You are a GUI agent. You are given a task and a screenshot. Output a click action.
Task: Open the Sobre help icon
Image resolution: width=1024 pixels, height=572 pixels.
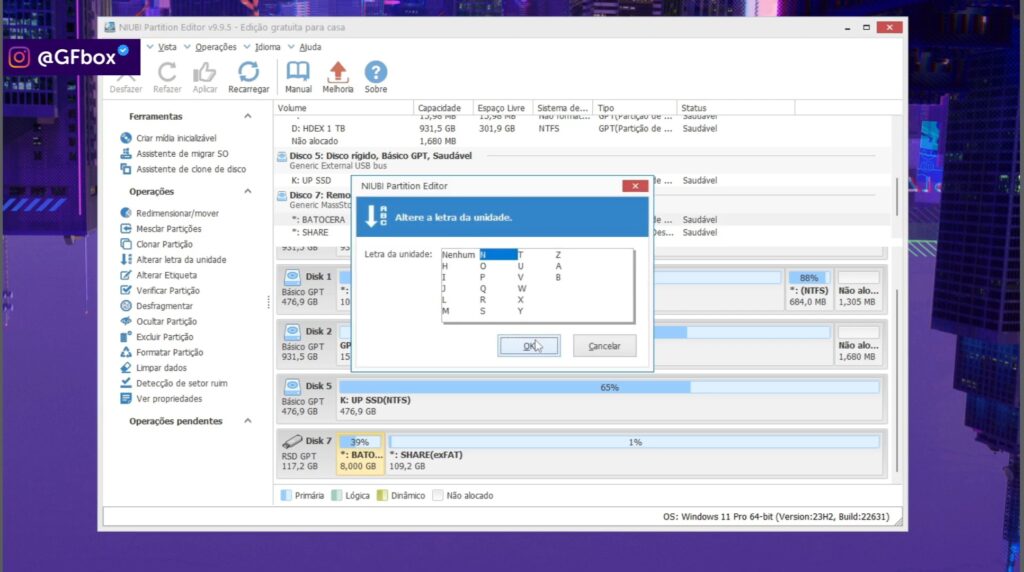click(376, 72)
